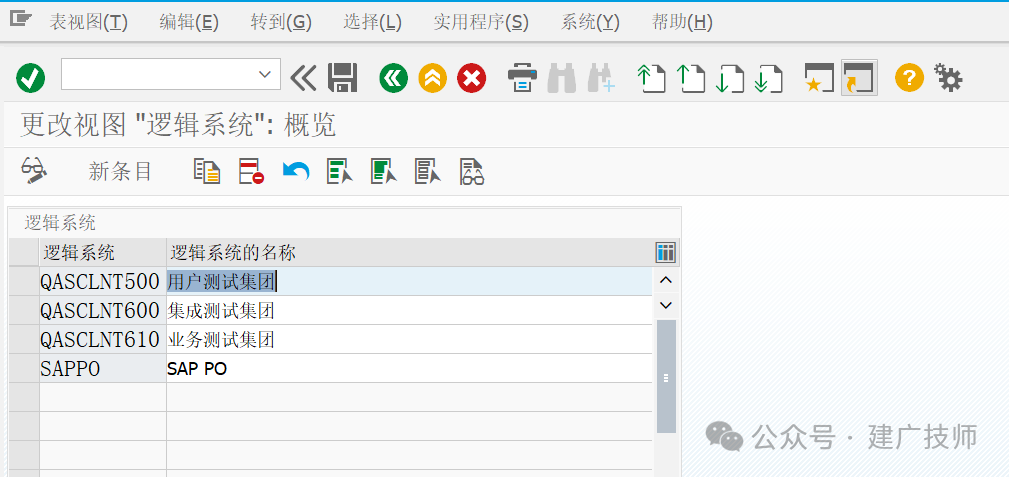Go to first page icon

pos(651,79)
